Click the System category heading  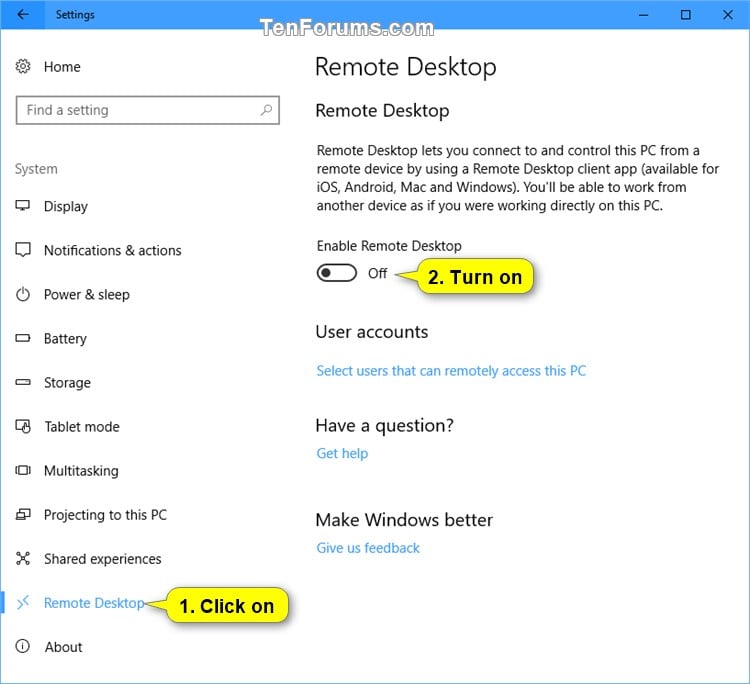click(36, 169)
